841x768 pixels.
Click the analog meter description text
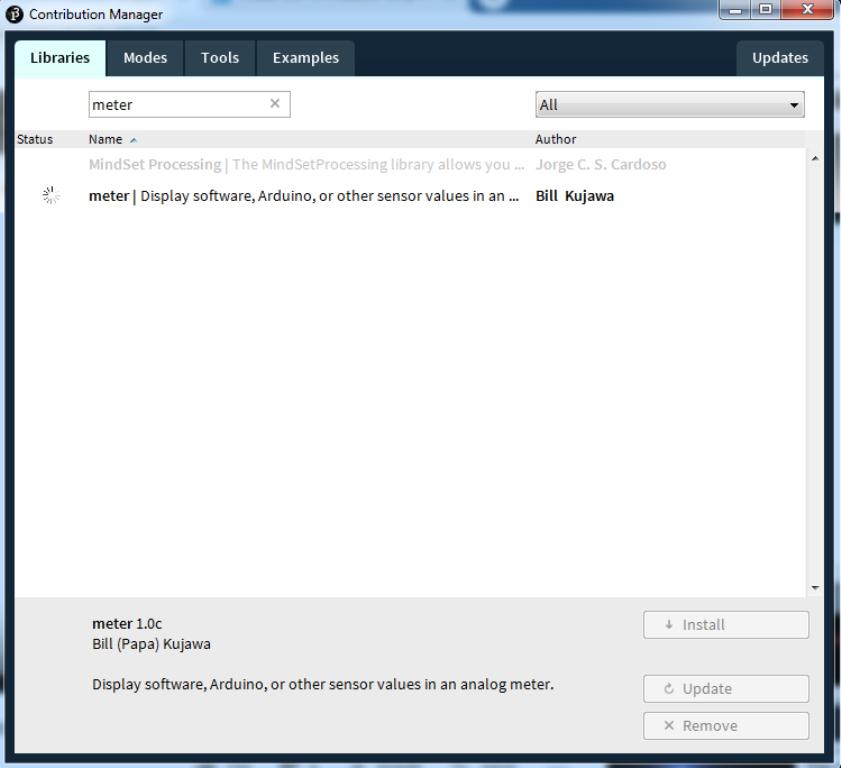[323, 684]
